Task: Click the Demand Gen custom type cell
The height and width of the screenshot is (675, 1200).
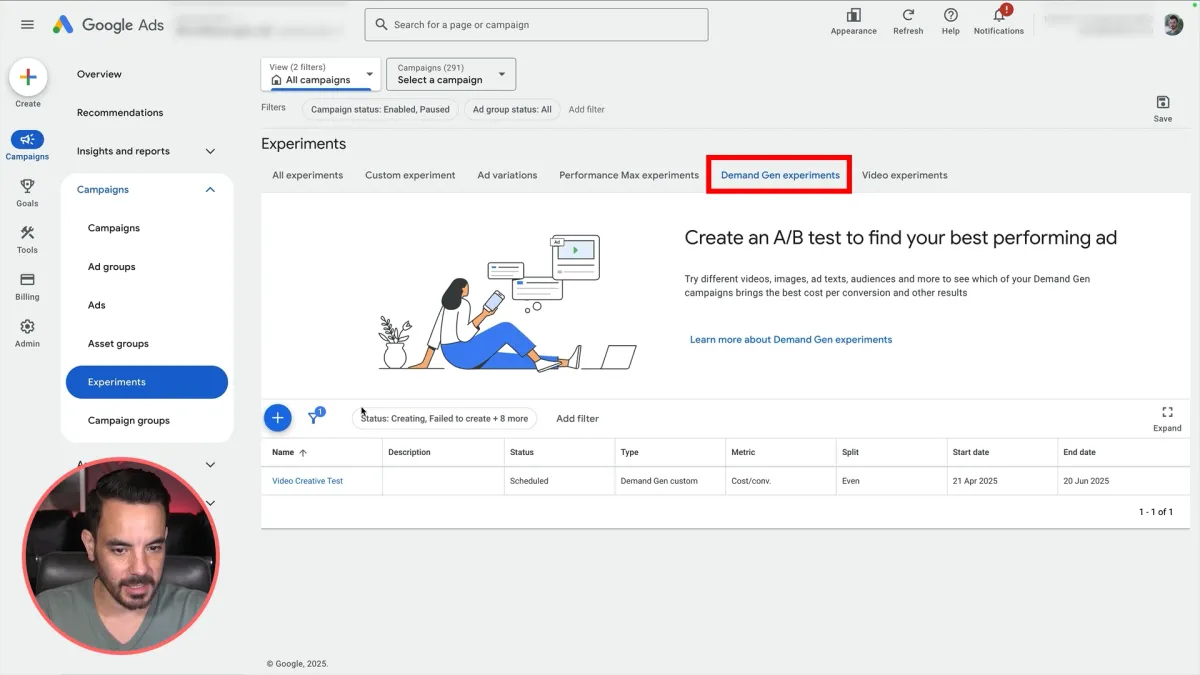Action: (x=659, y=481)
